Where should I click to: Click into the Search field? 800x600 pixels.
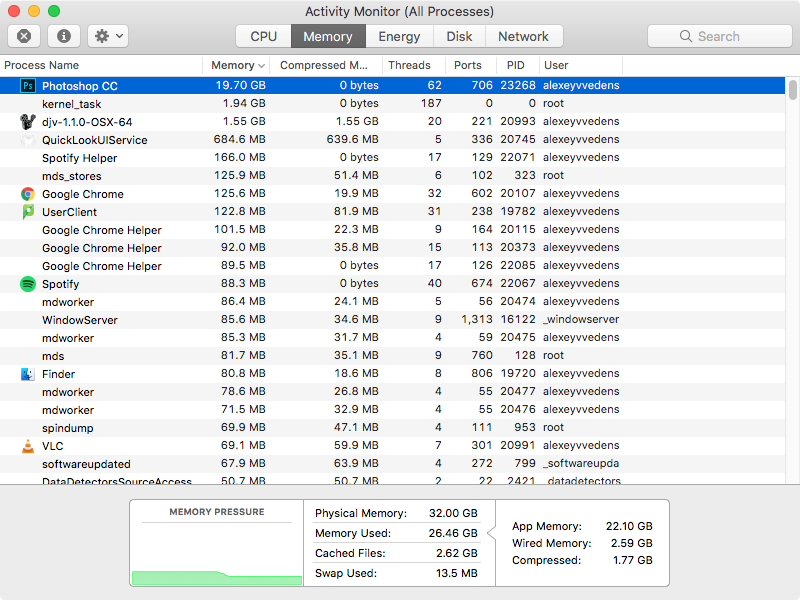pyautogui.click(x=719, y=36)
